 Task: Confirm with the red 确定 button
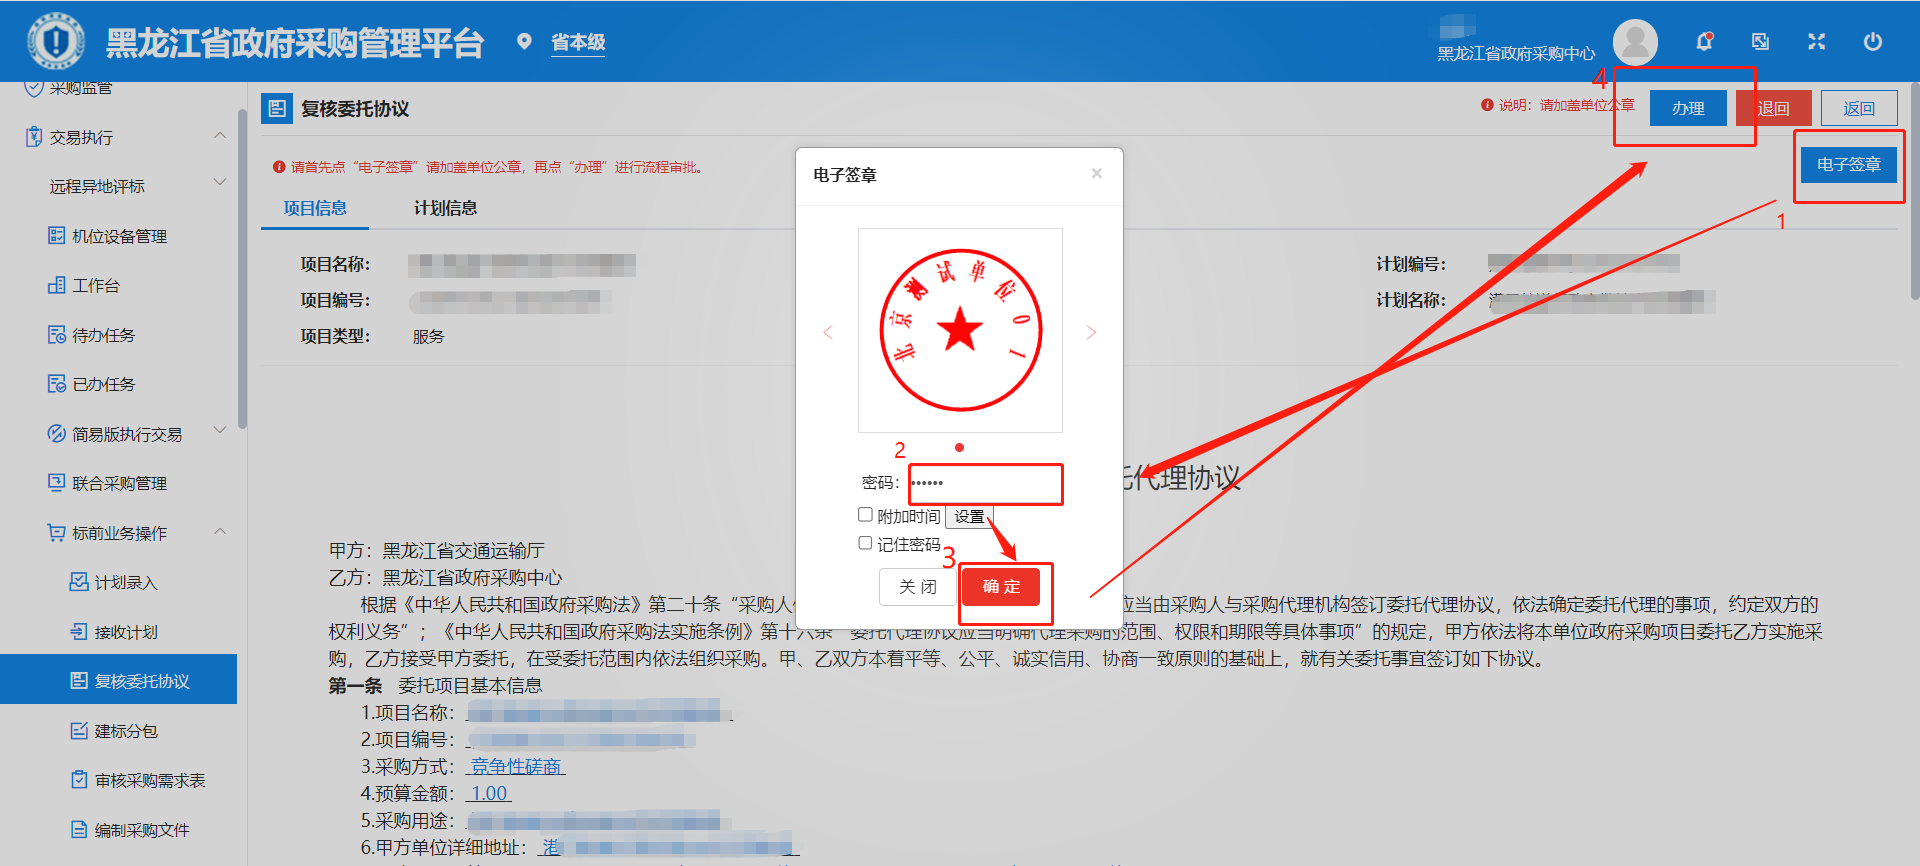tap(1001, 587)
